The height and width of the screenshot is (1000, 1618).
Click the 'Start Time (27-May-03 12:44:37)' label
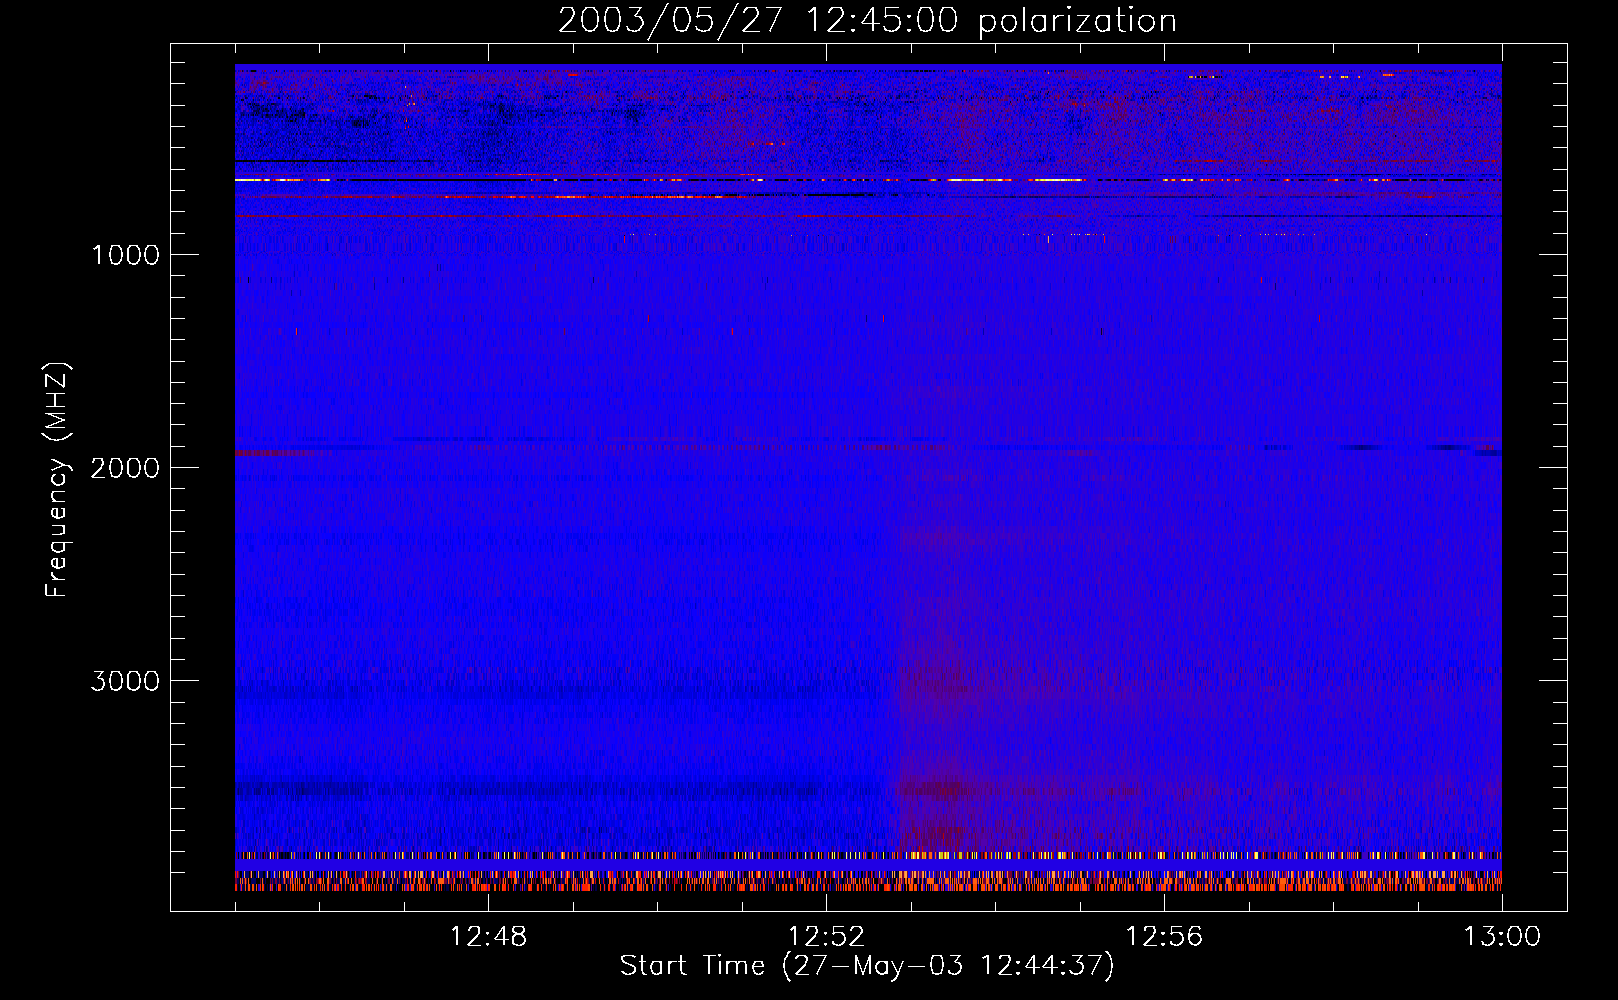(x=867, y=966)
